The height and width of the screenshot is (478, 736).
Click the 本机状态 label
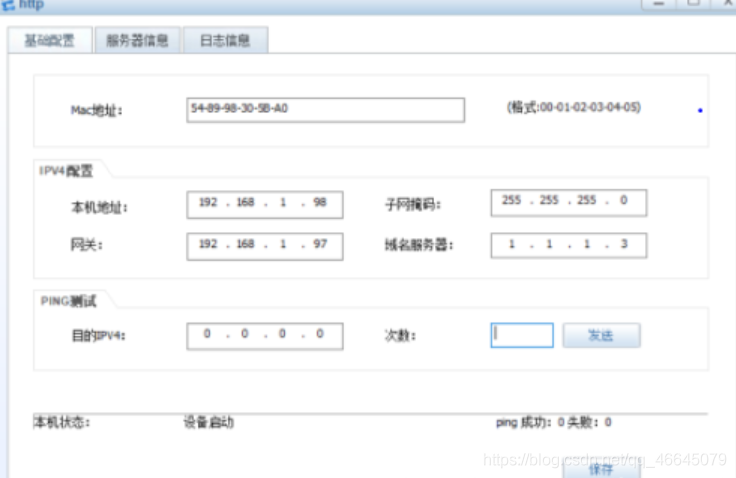pos(61,422)
